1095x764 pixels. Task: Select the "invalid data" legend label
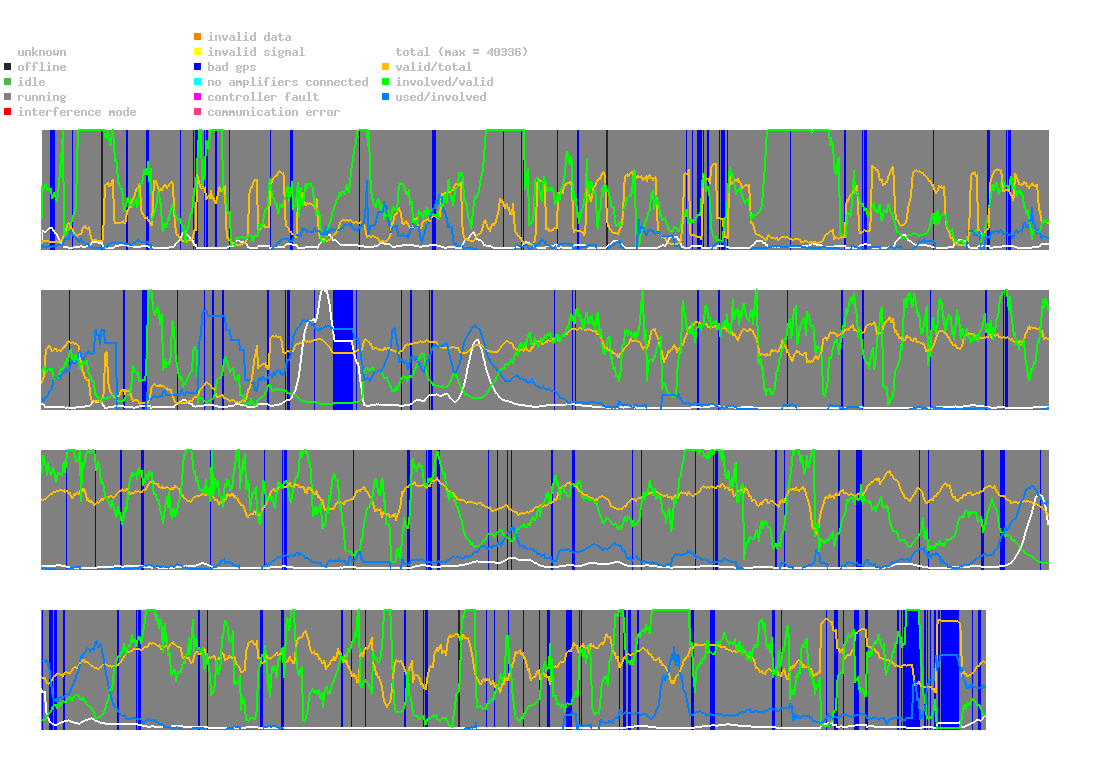coord(249,37)
